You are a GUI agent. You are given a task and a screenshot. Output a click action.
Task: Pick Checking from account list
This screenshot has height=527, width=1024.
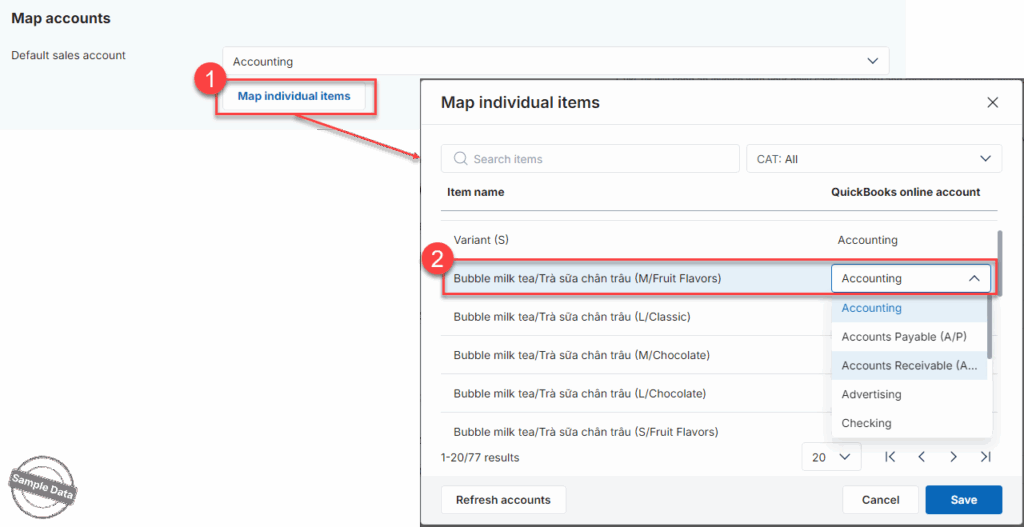[866, 423]
